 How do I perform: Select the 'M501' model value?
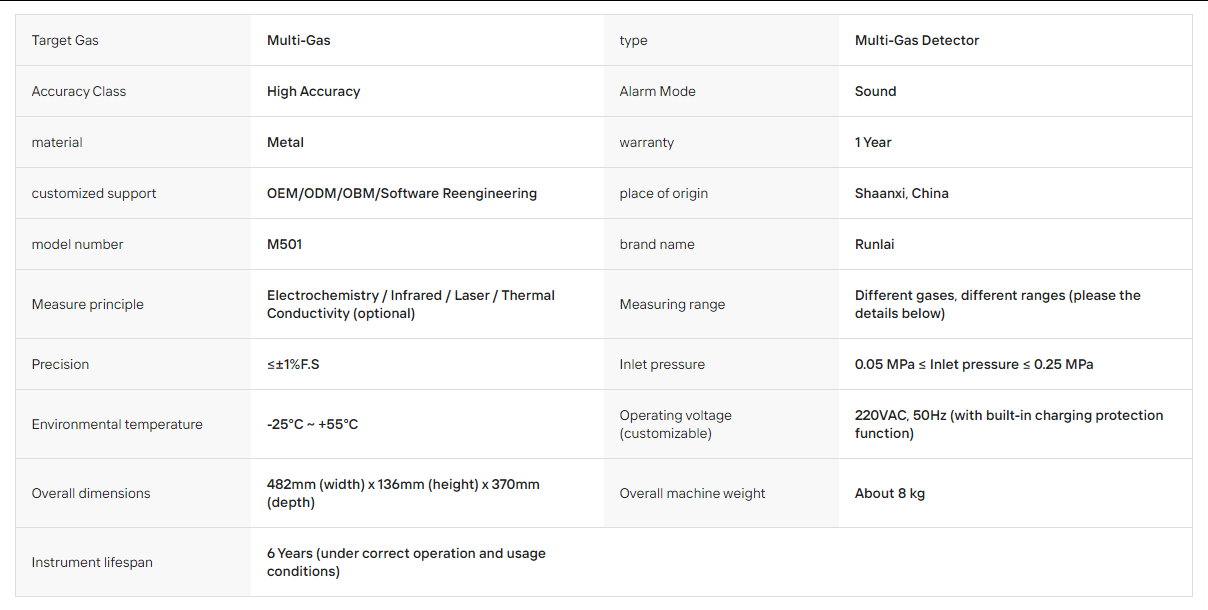[284, 244]
